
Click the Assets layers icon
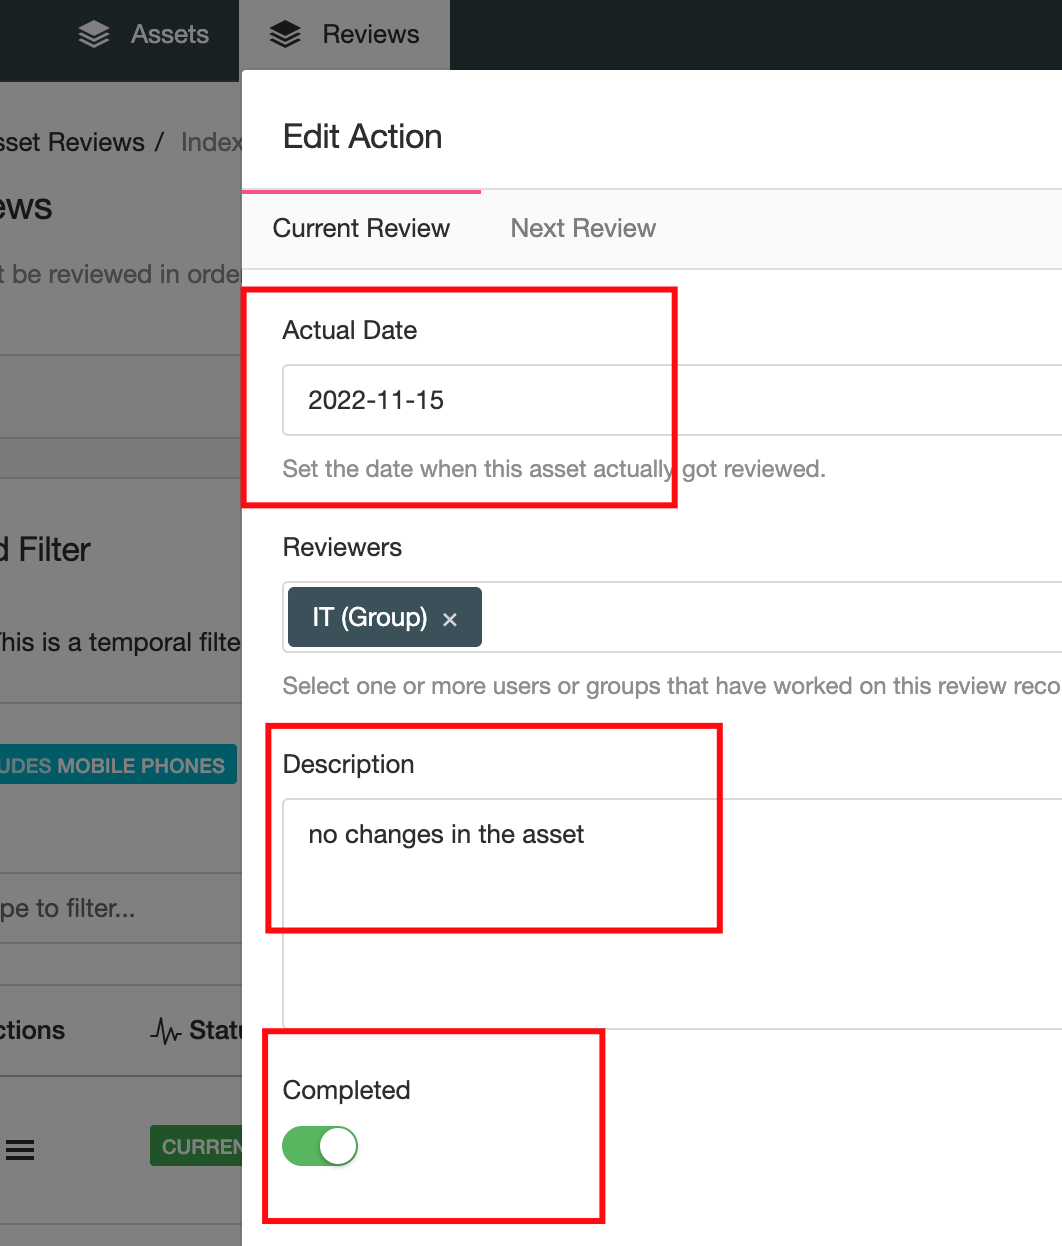(94, 35)
